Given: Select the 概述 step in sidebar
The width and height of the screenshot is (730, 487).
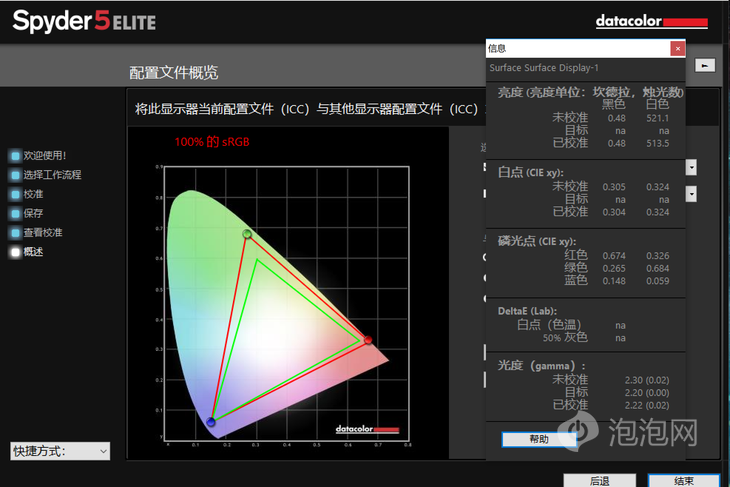Looking at the screenshot, I should [x=26, y=252].
